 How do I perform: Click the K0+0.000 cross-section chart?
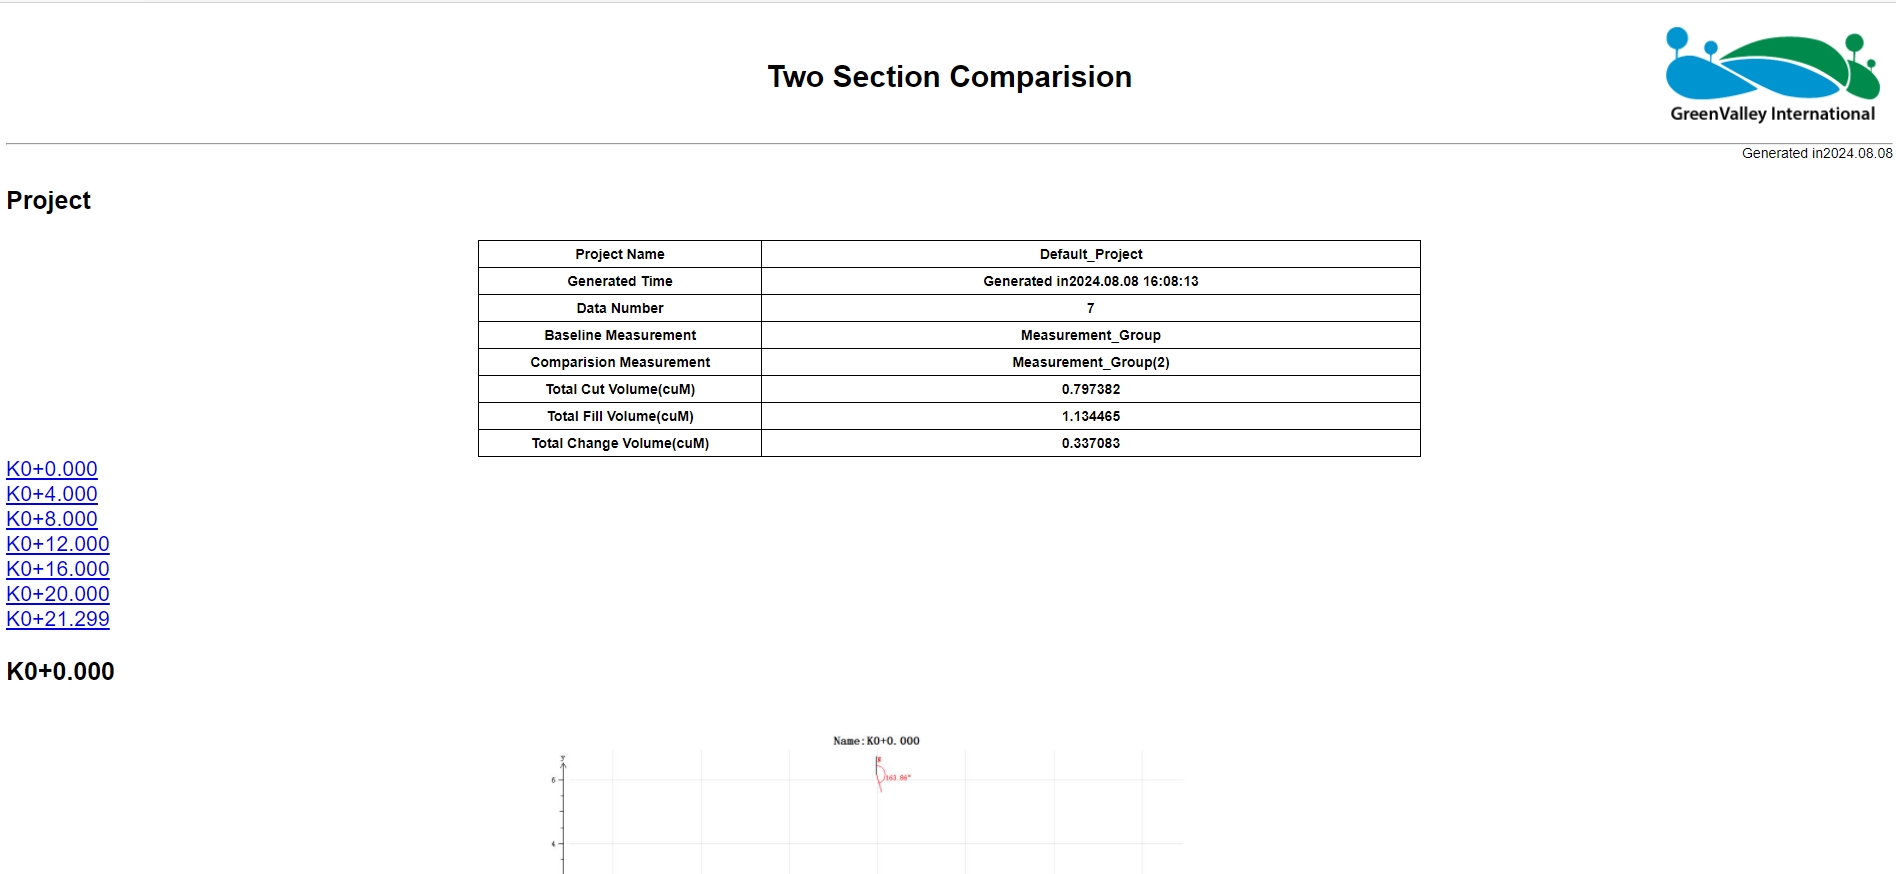point(872,805)
